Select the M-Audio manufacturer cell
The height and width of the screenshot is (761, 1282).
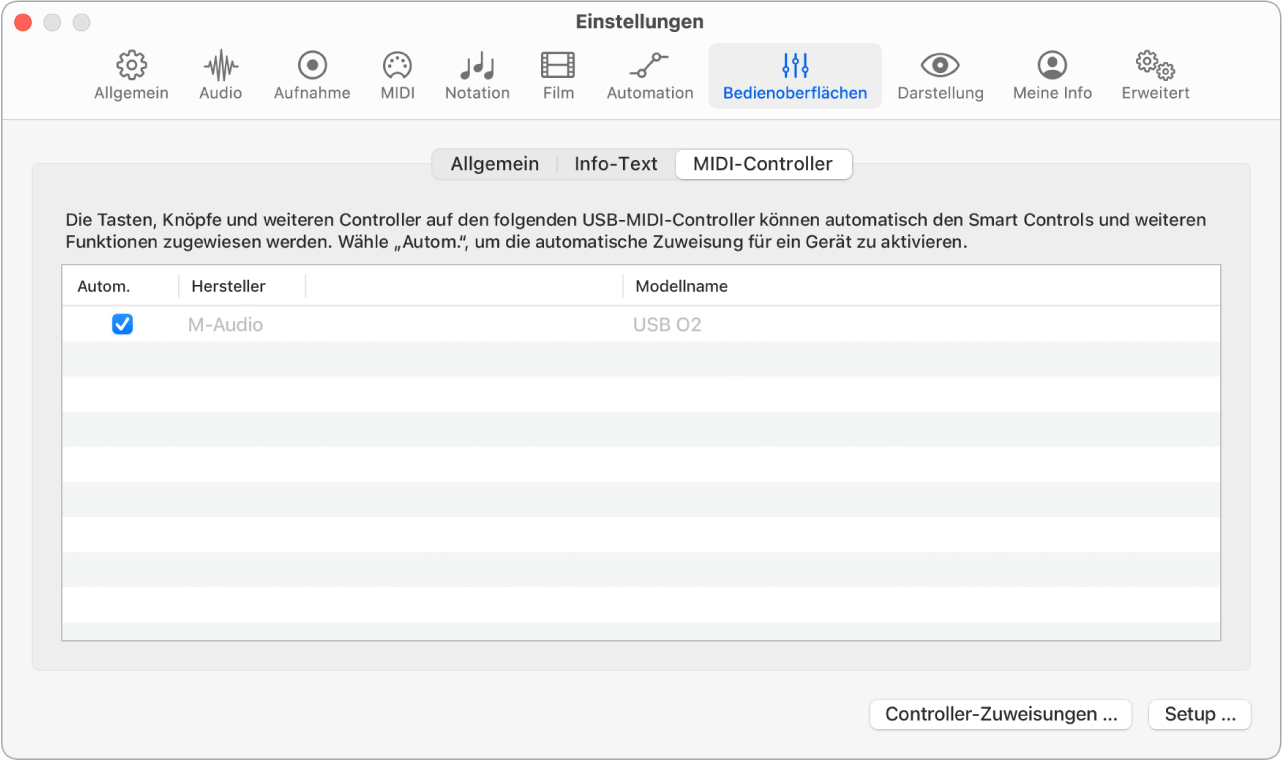(226, 325)
